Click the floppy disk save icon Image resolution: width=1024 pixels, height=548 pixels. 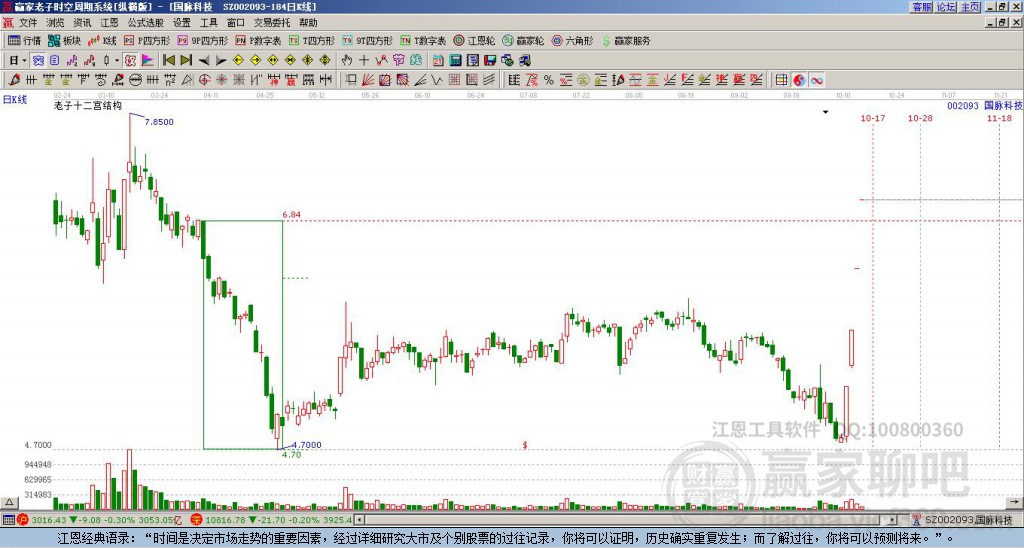(x=490, y=61)
